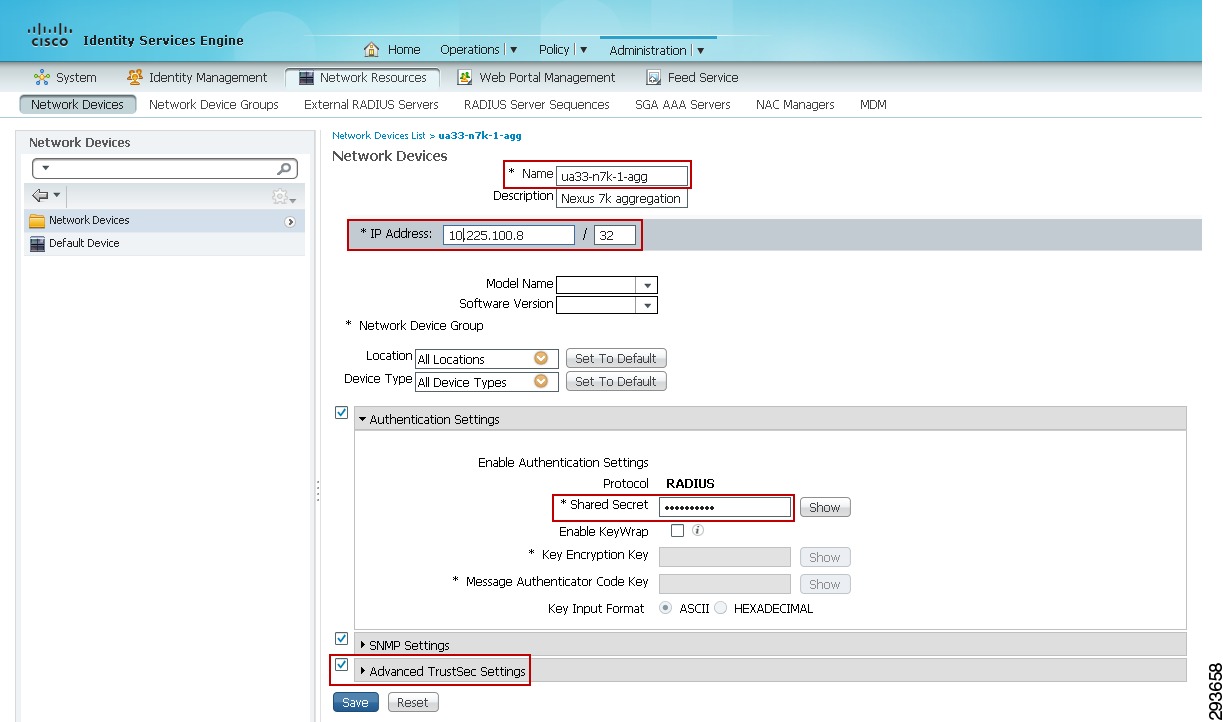1223x722 pixels.
Task: Open the Network Devices List breadcrumb link
Action: [379, 135]
